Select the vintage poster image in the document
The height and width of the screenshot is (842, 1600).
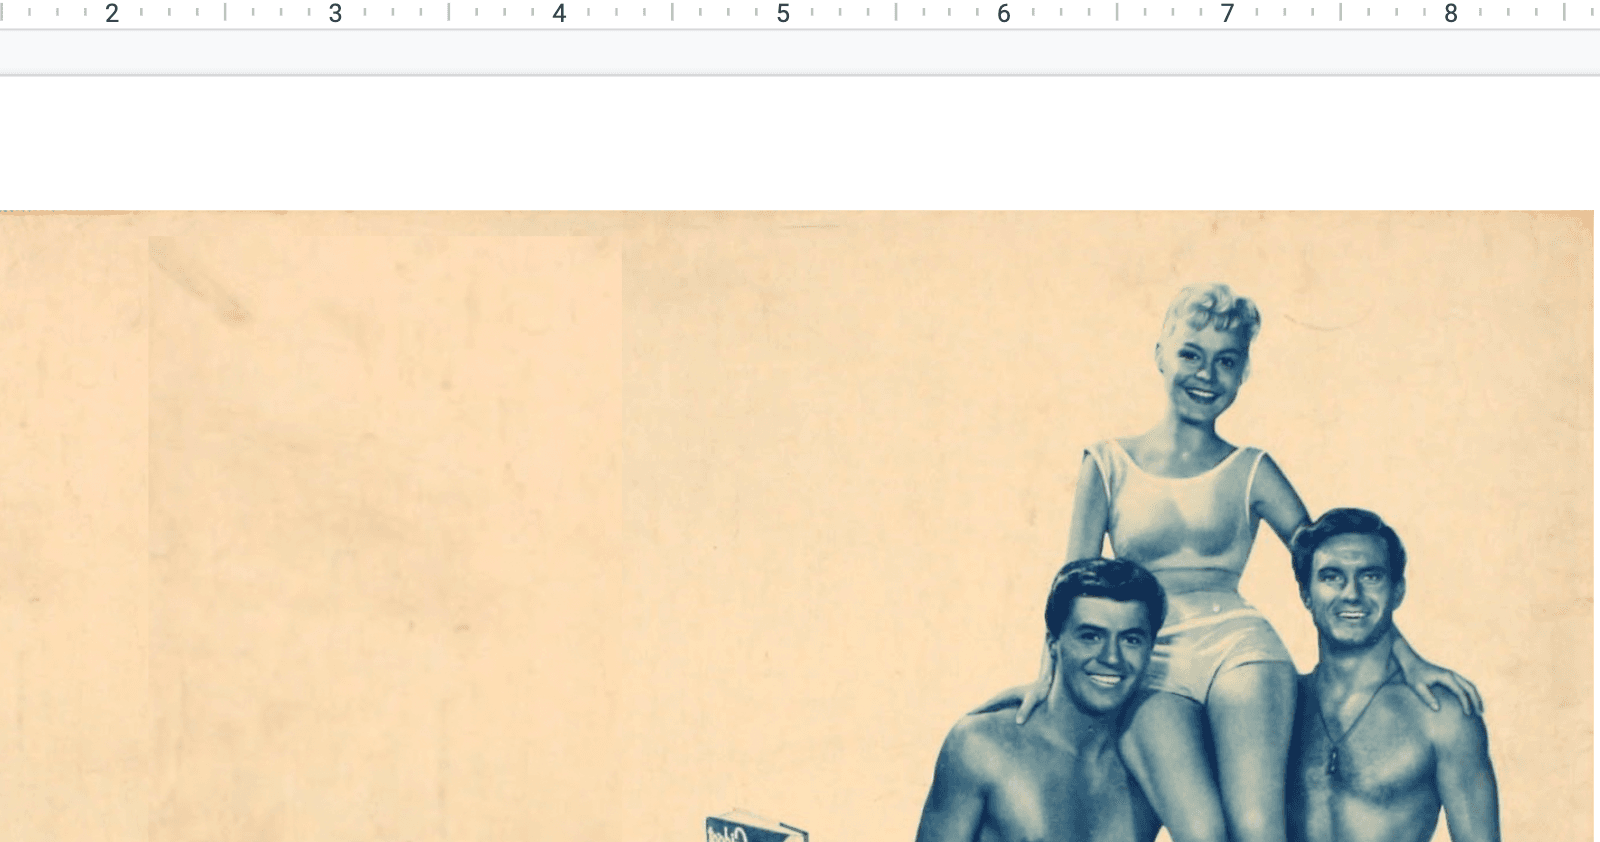796,526
